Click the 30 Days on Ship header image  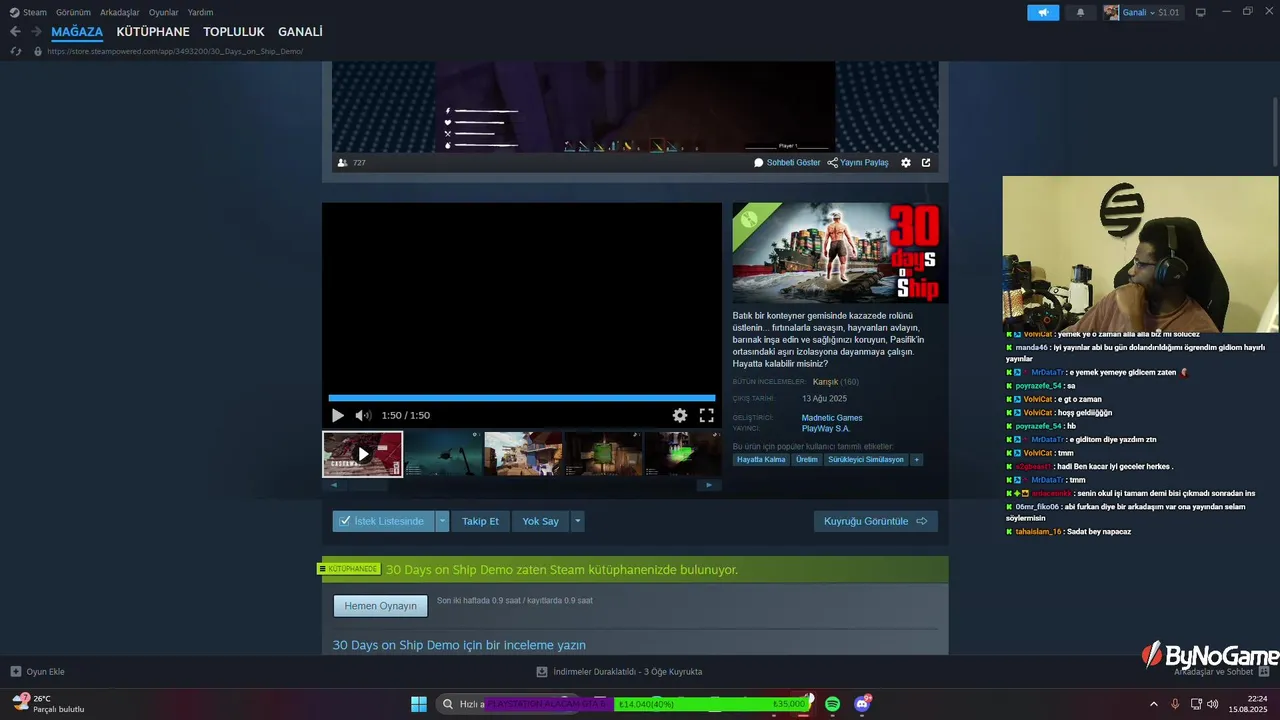point(840,253)
